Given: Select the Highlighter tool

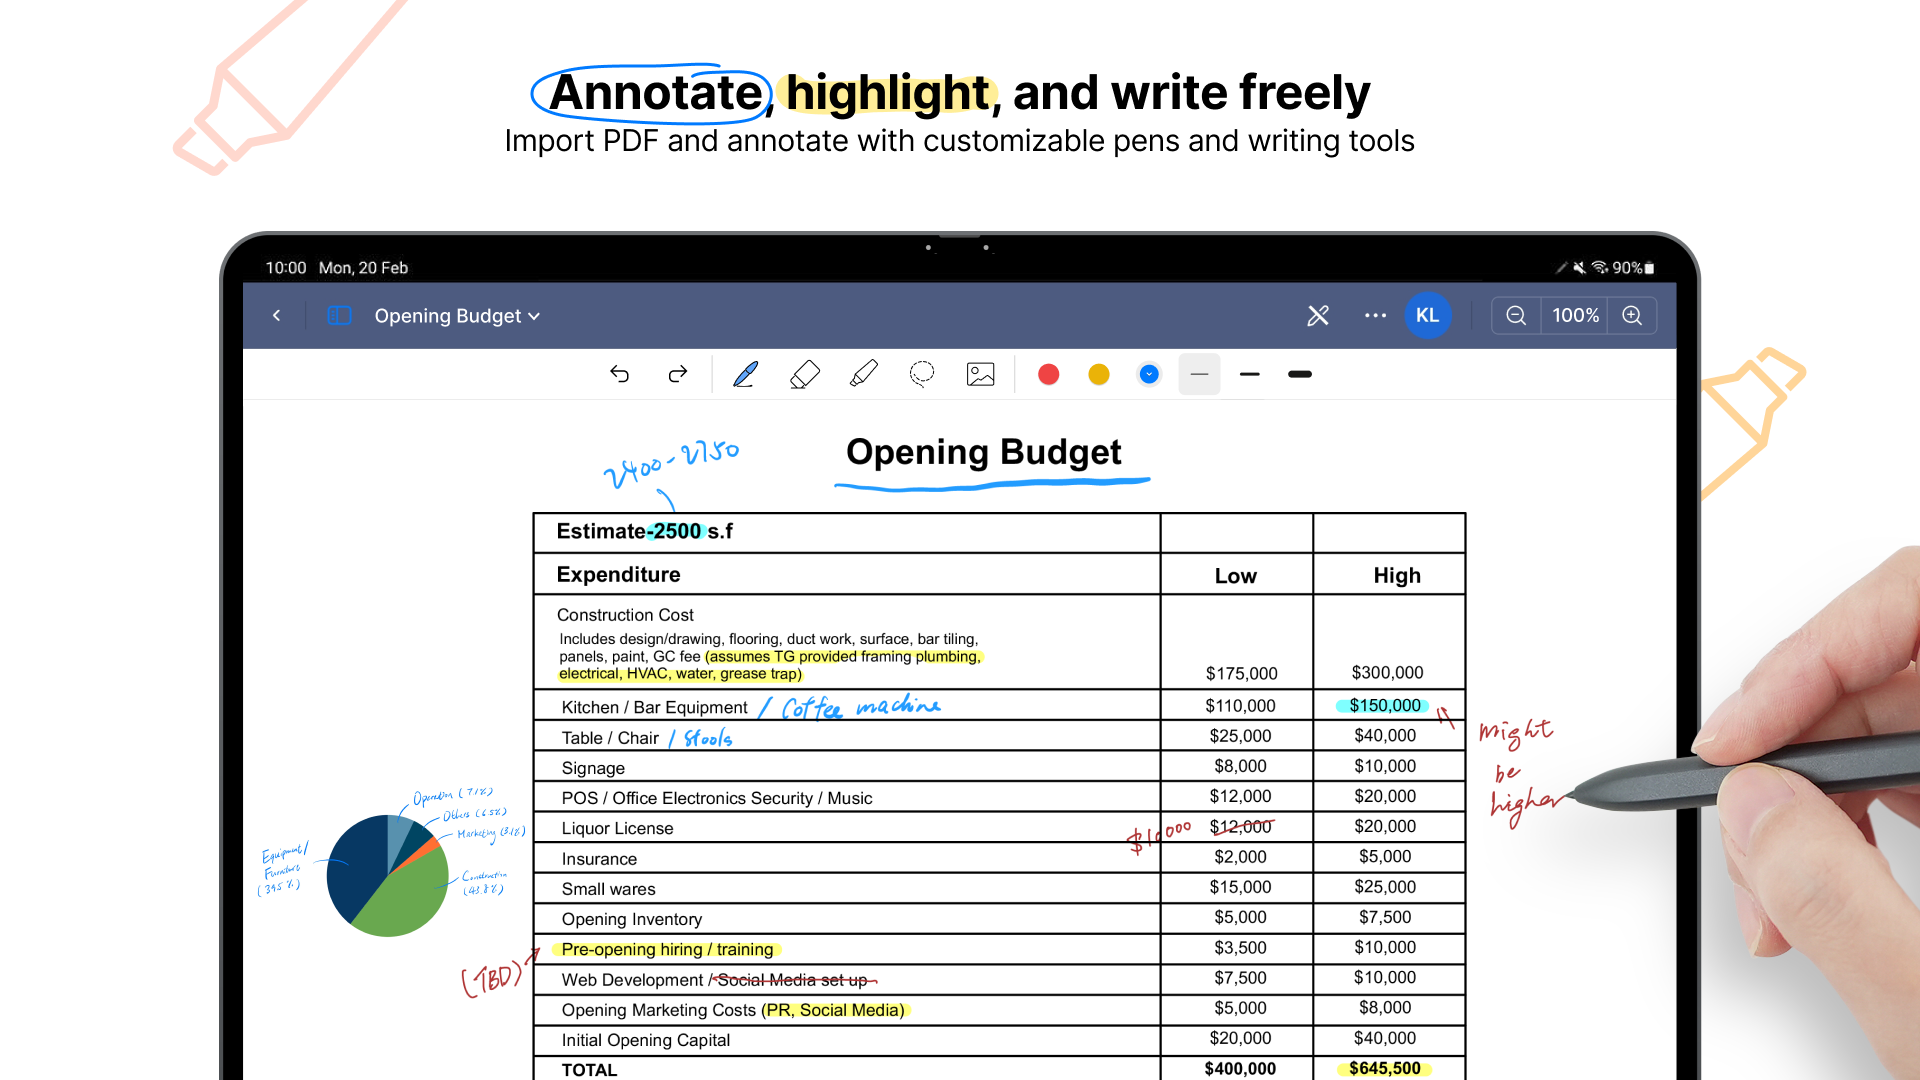Looking at the screenshot, I should click(x=864, y=374).
